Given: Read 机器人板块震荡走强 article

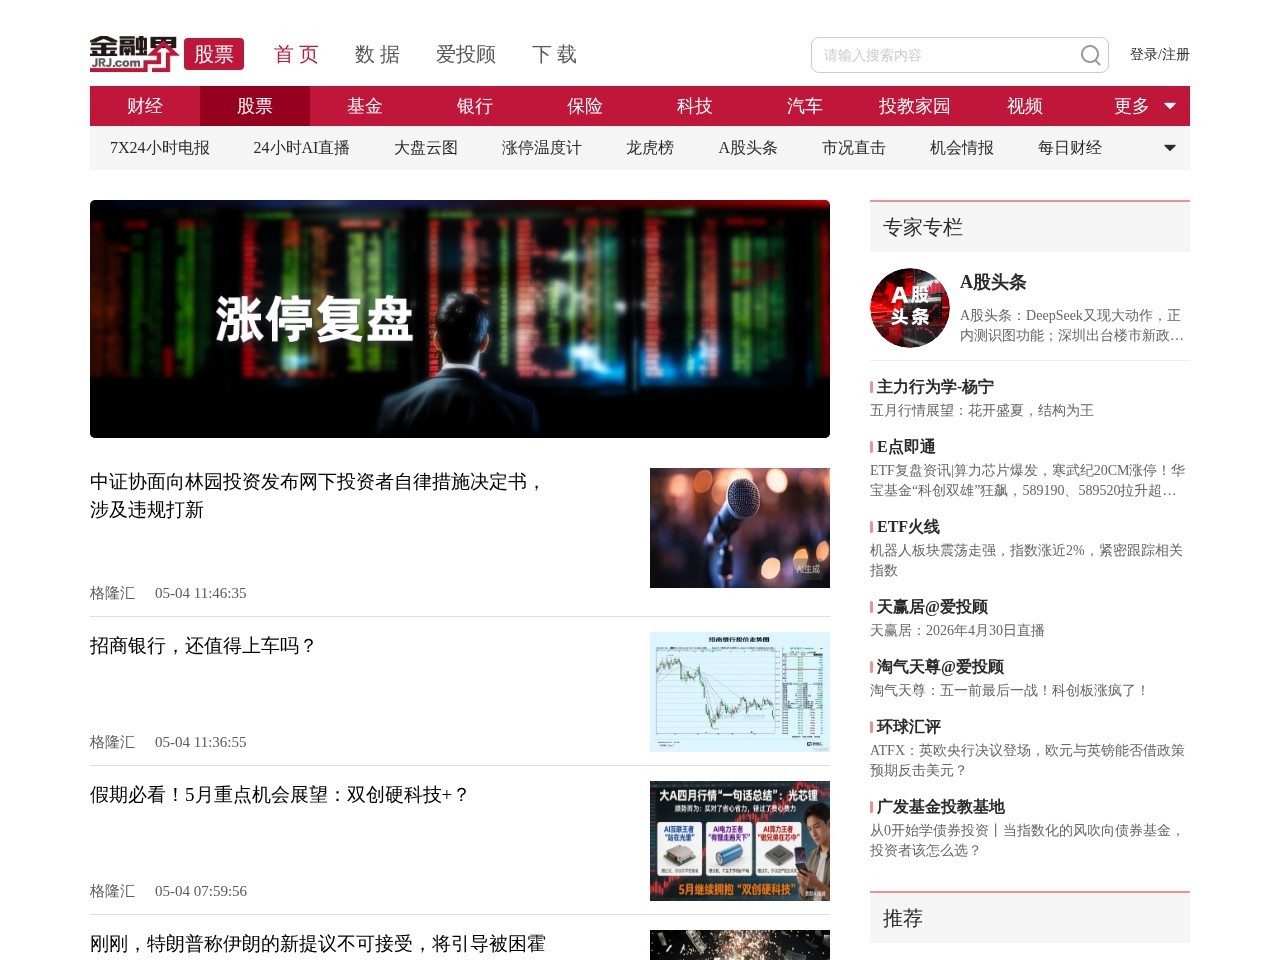Looking at the screenshot, I should (x=1027, y=561).
